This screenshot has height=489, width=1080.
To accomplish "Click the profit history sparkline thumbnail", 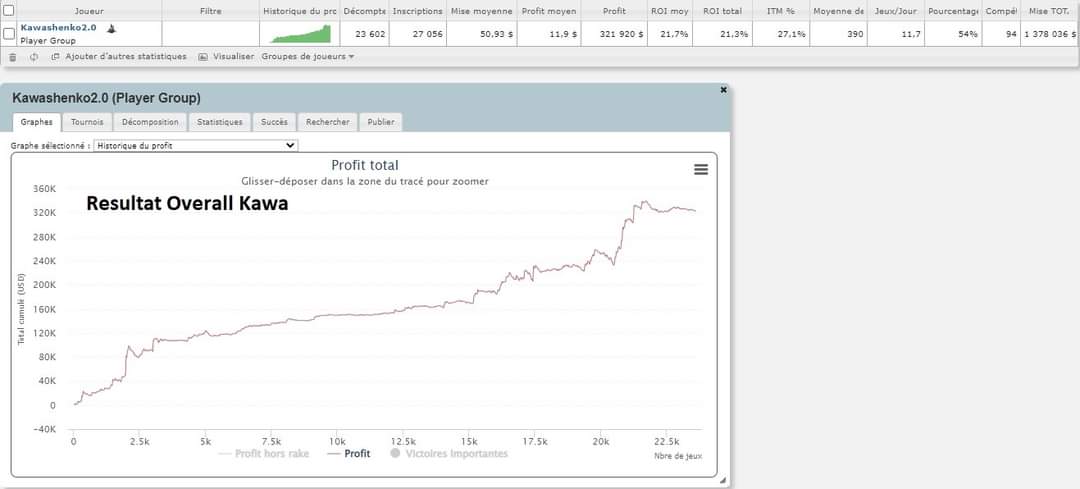I will point(300,34).
